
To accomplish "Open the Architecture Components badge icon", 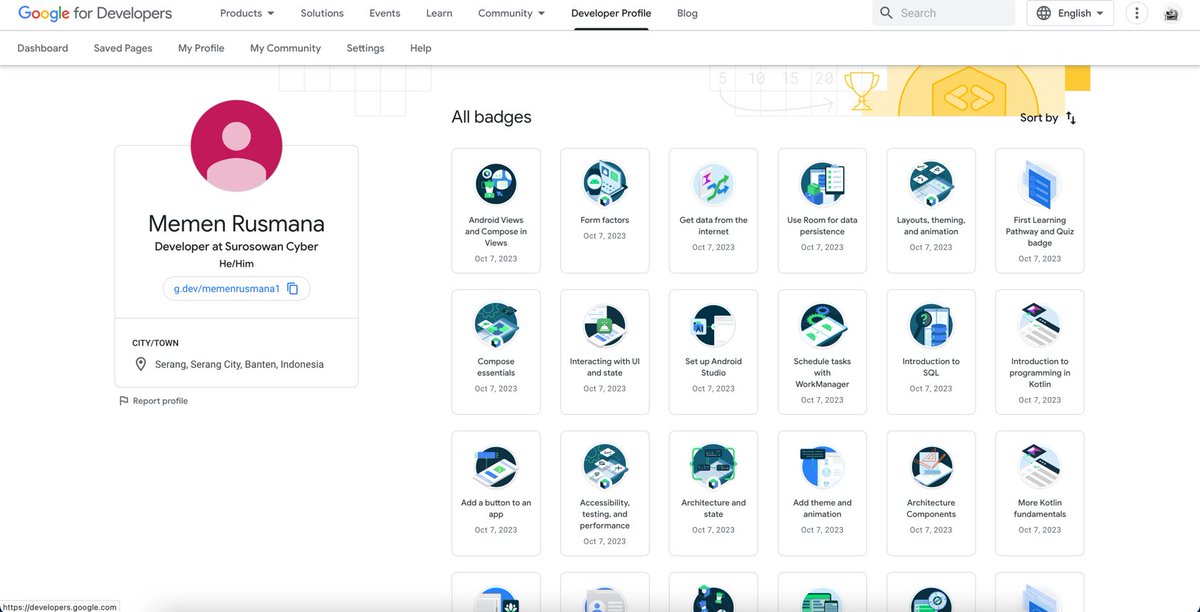I will 931,466.
